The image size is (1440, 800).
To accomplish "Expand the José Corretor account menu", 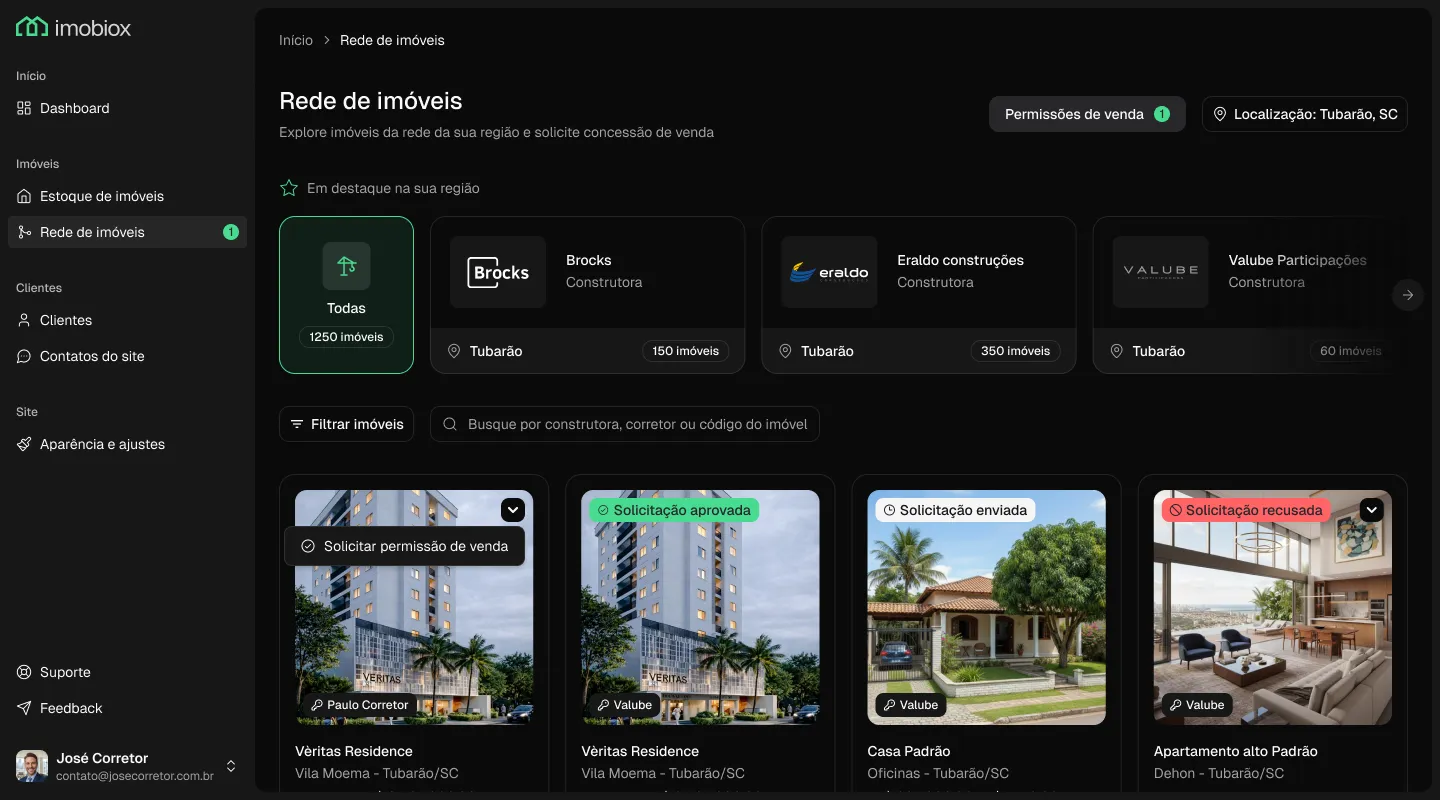I will [231, 766].
